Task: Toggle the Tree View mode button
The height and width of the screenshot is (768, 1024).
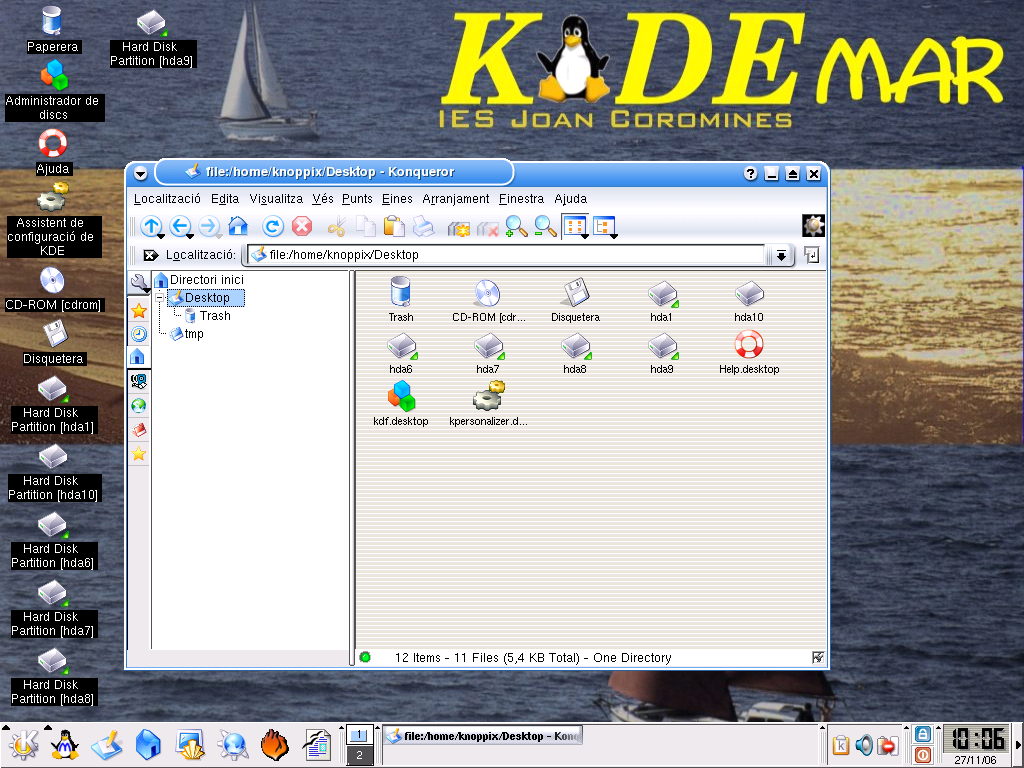Action: point(604,226)
